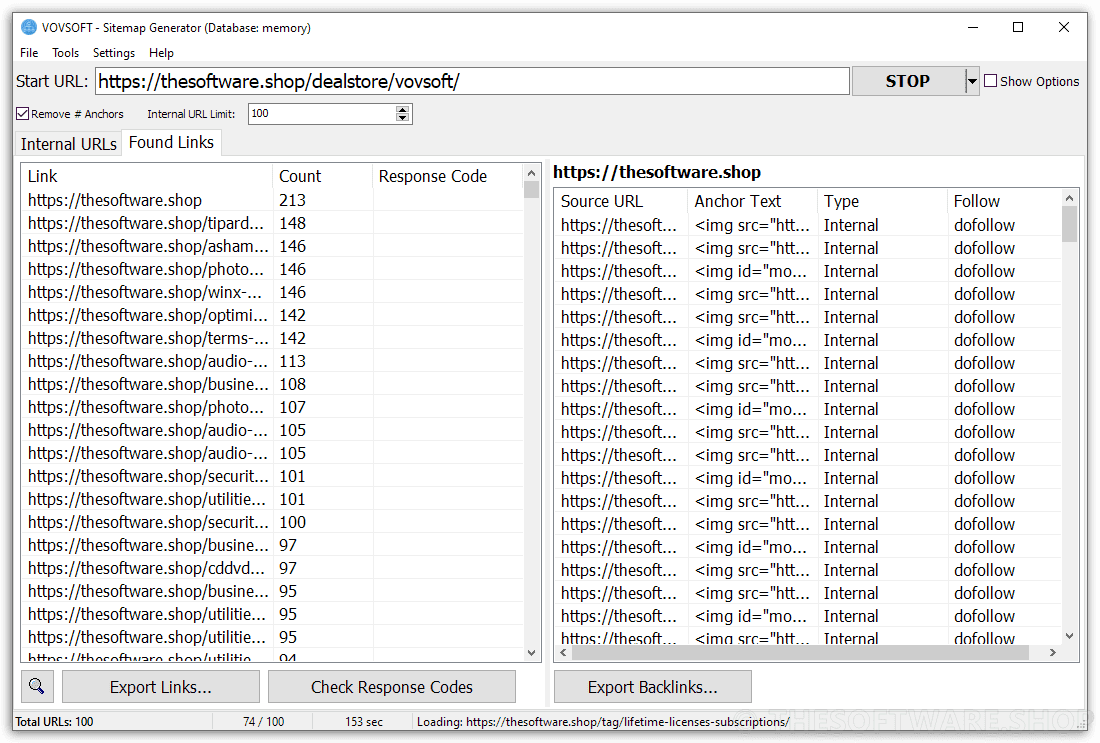Toggle the Remove # Anchors checkbox
Viewport: 1100px width, 743px height.
click(x=22, y=114)
